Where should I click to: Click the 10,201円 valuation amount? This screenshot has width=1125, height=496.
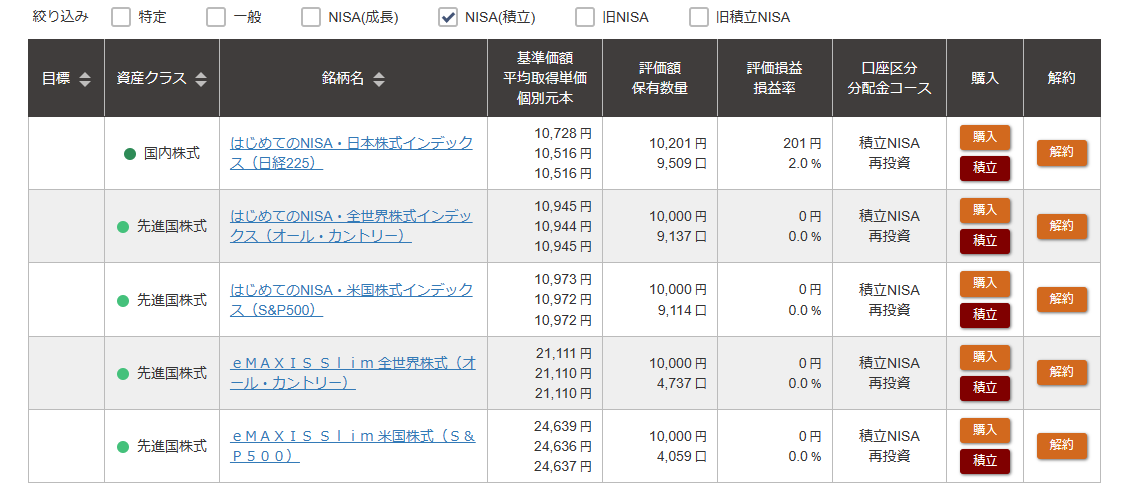(678, 144)
